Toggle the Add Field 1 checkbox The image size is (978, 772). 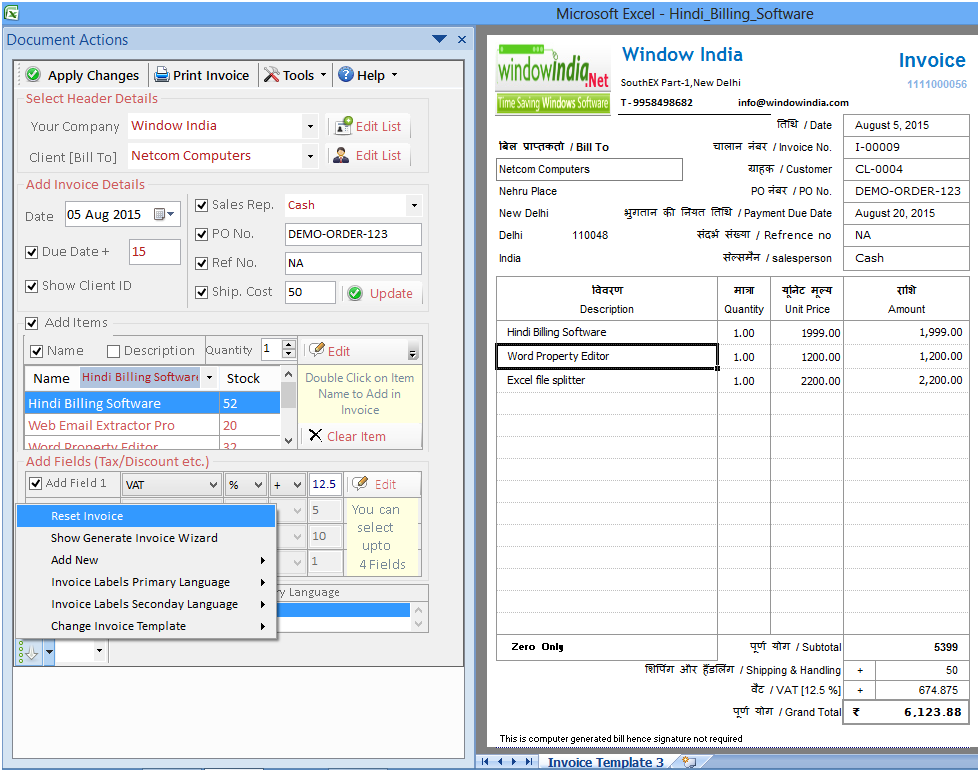point(36,483)
